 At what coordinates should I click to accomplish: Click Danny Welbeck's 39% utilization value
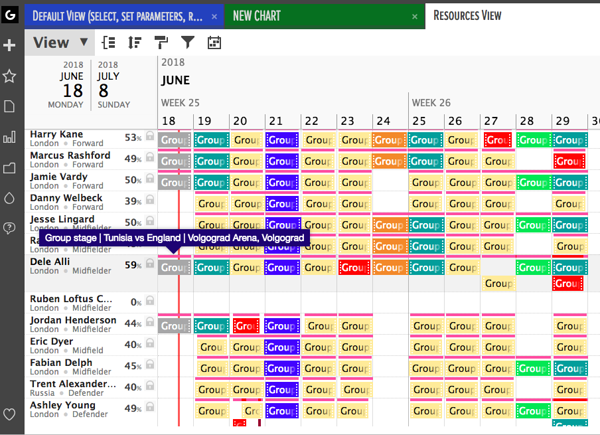pyautogui.click(x=133, y=200)
